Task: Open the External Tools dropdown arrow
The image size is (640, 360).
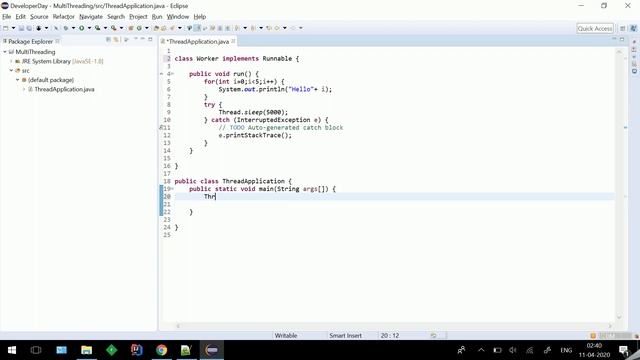Action: click(x=121, y=28)
